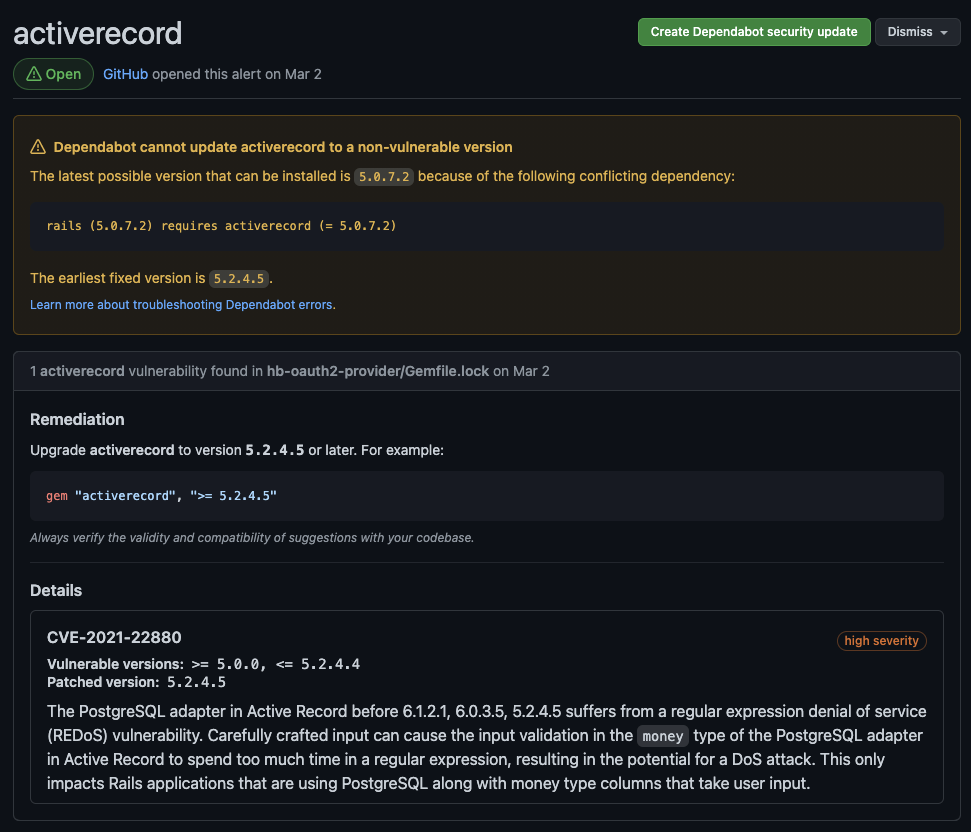Click the warning triangle in the Open badge
Viewport: 971px width, 832px height.
[x=35, y=73]
